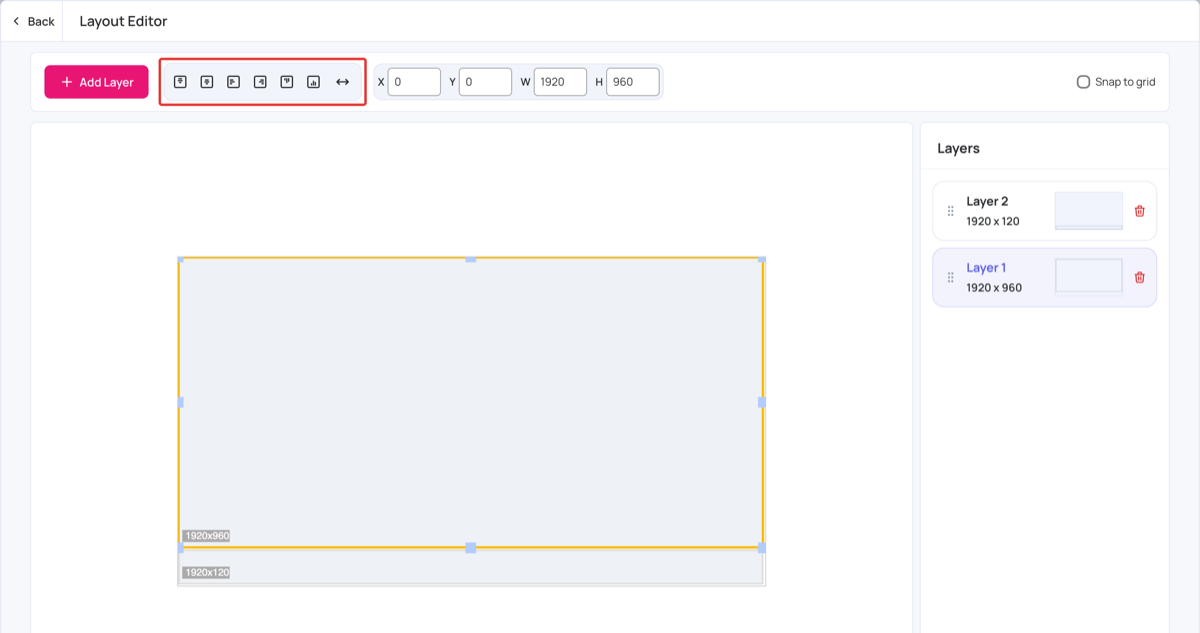The height and width of the screenshot is (633, 1200).
Task: Select Layer 2 in Layers panel
Action: coord(1044,211)
